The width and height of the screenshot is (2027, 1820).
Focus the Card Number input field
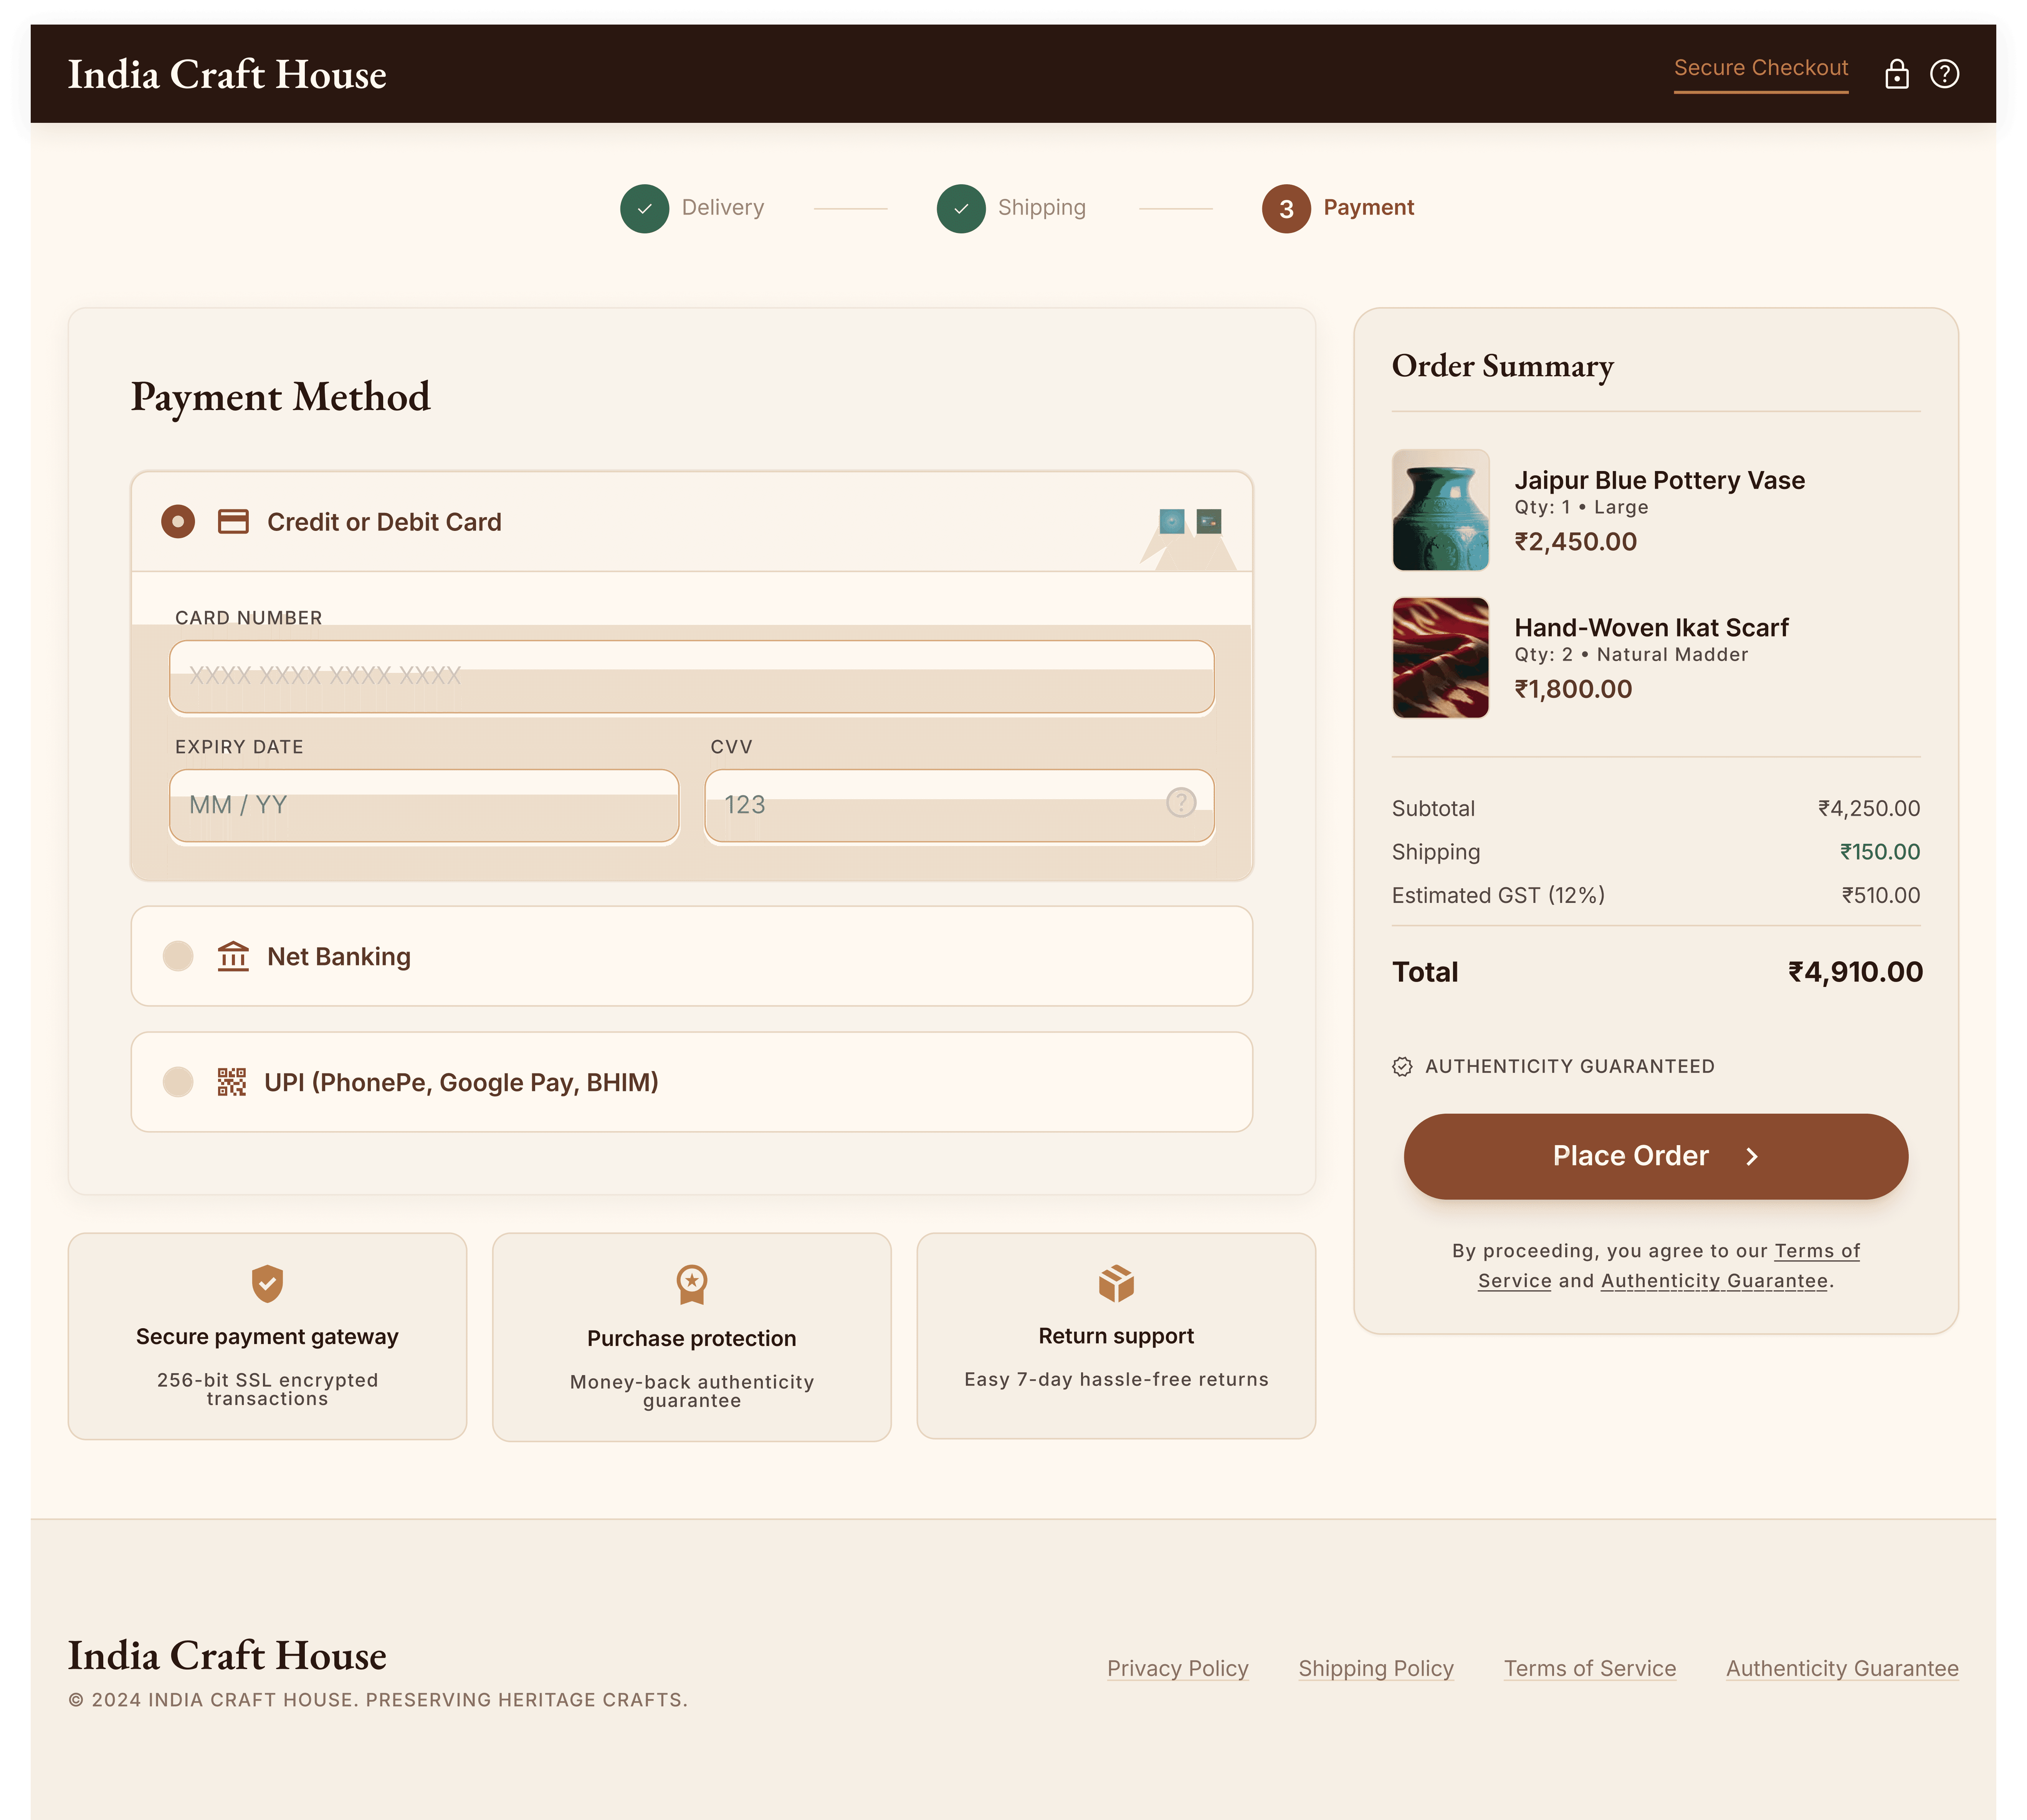tap(692, 677)
